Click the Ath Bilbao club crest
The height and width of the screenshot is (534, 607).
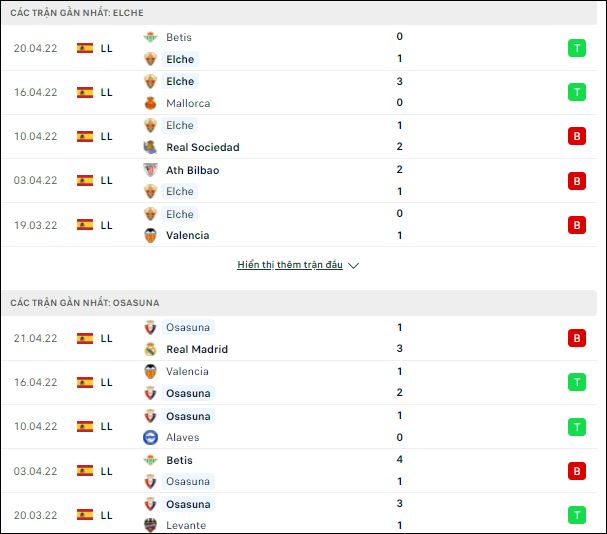[150, 170]
